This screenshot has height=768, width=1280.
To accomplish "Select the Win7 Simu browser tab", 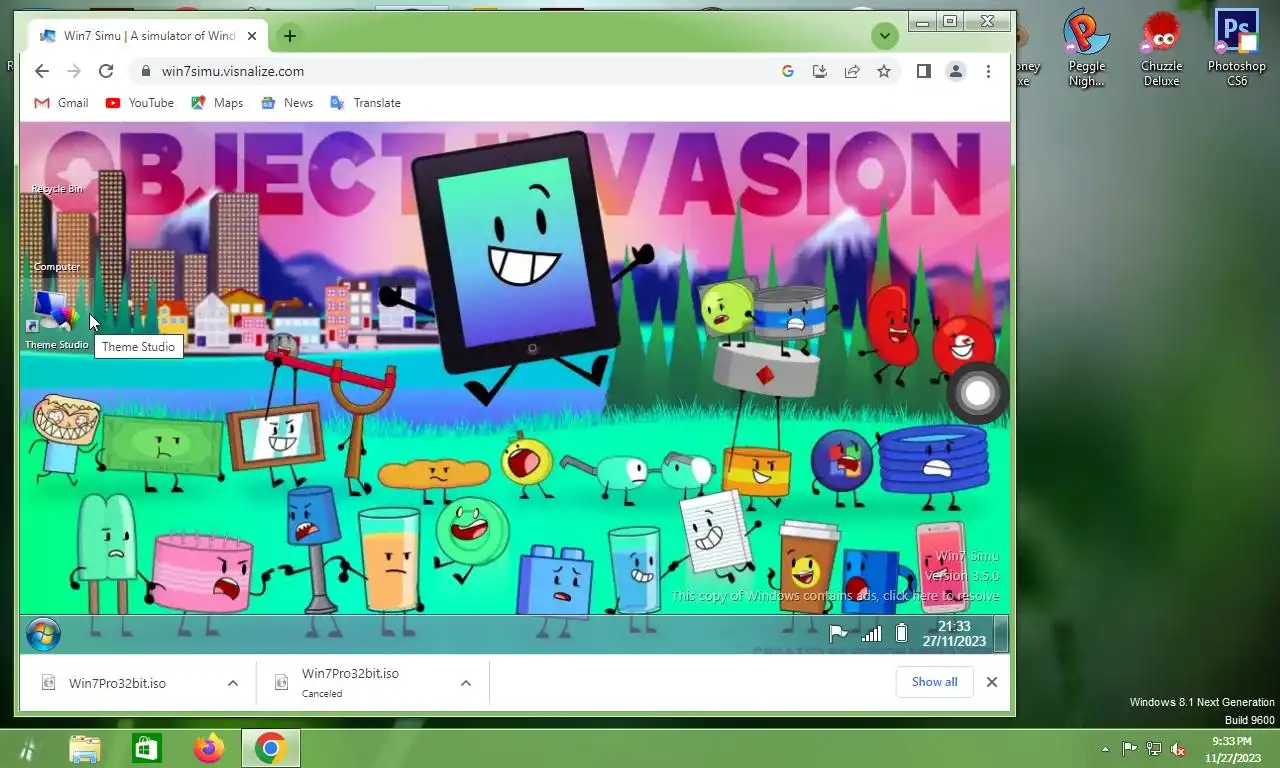I will pos(148,36).
